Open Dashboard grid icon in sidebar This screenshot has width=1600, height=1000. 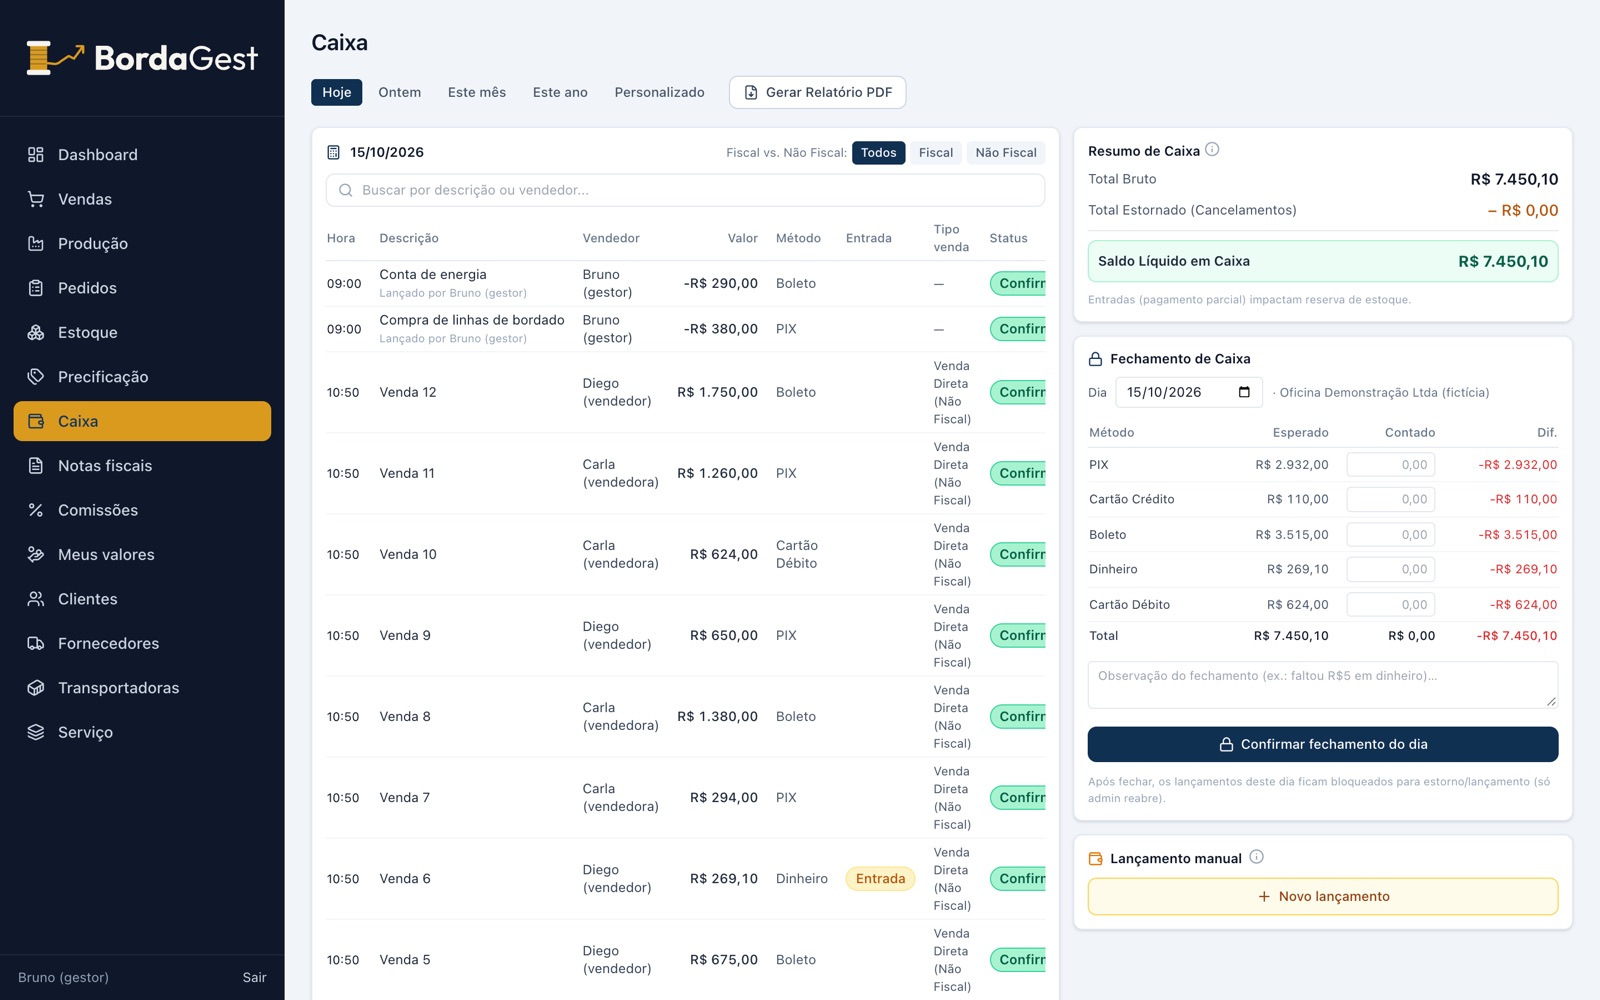pyautogui.click(x=36, y=155)
